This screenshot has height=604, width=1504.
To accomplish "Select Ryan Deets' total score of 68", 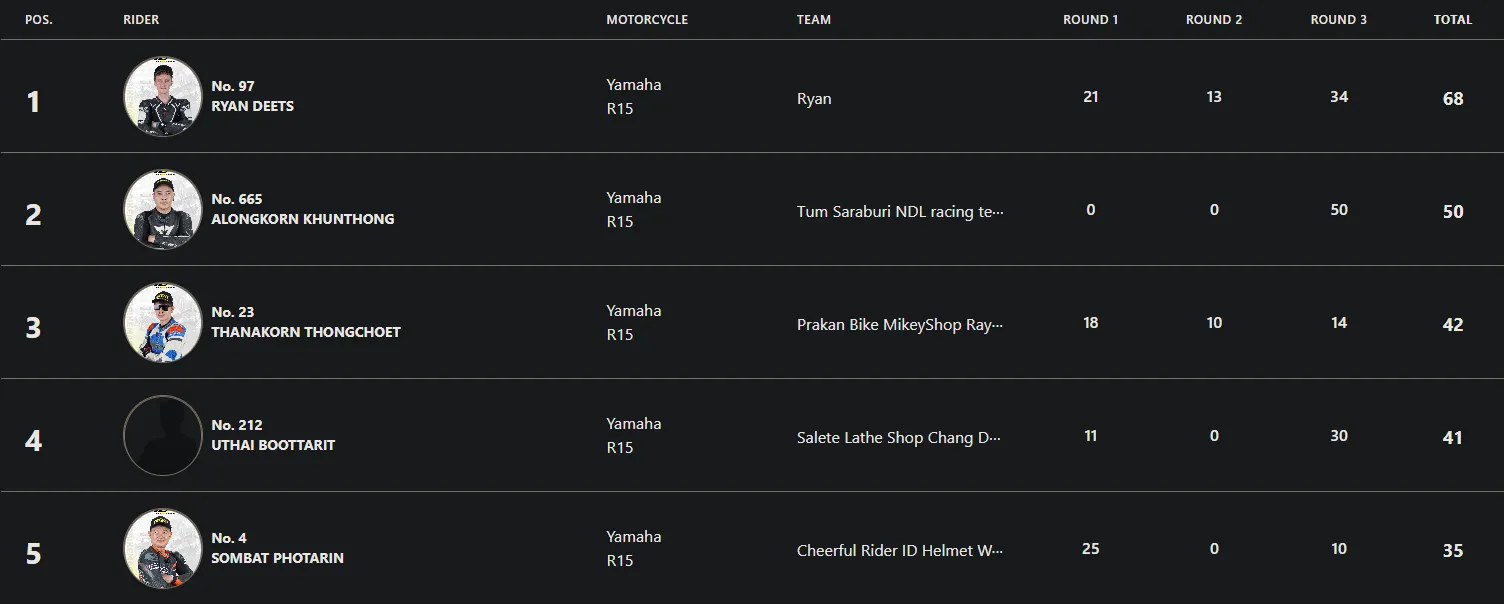I will click(1452, 99).
